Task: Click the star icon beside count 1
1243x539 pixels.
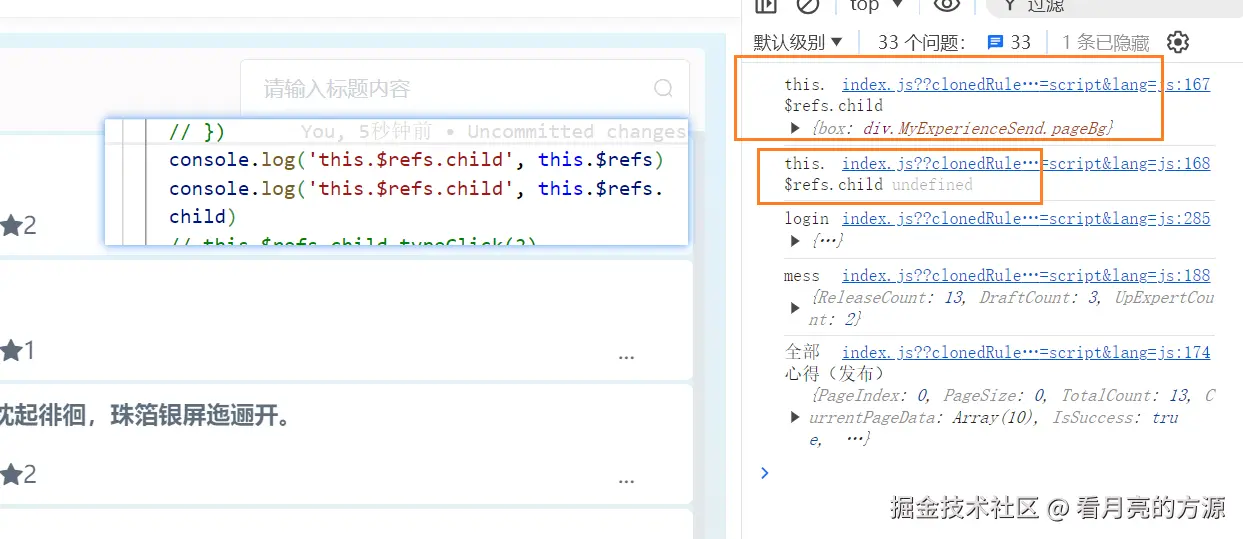Action: click(10, 350)
